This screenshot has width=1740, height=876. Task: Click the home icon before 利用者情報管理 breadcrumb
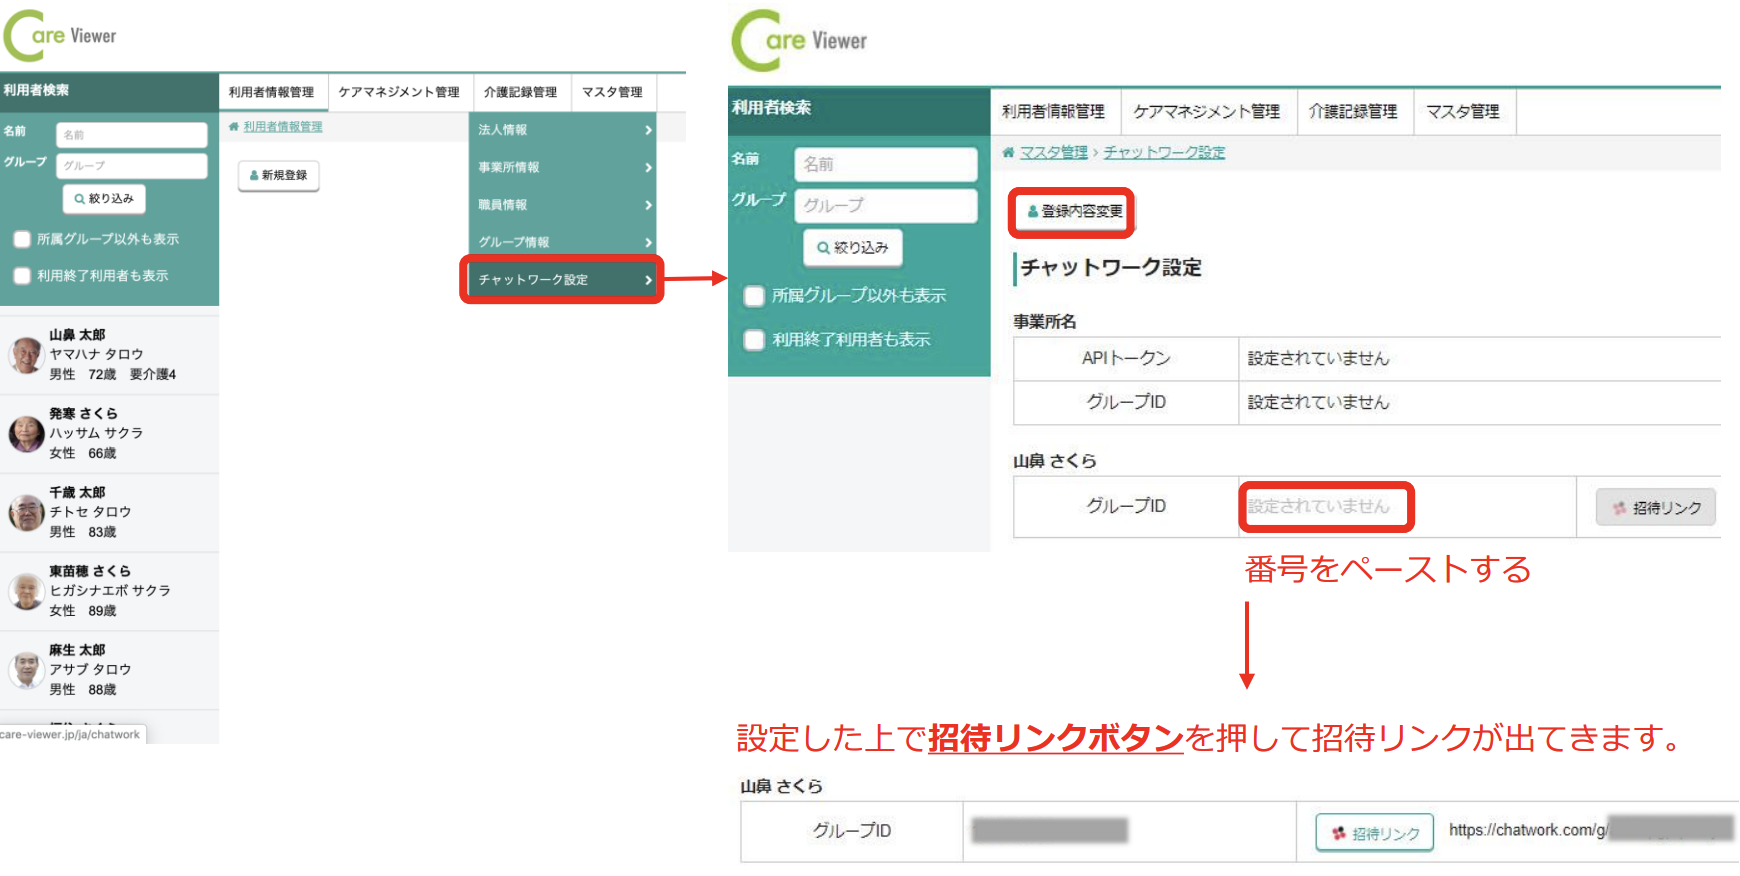click(233, 127)
